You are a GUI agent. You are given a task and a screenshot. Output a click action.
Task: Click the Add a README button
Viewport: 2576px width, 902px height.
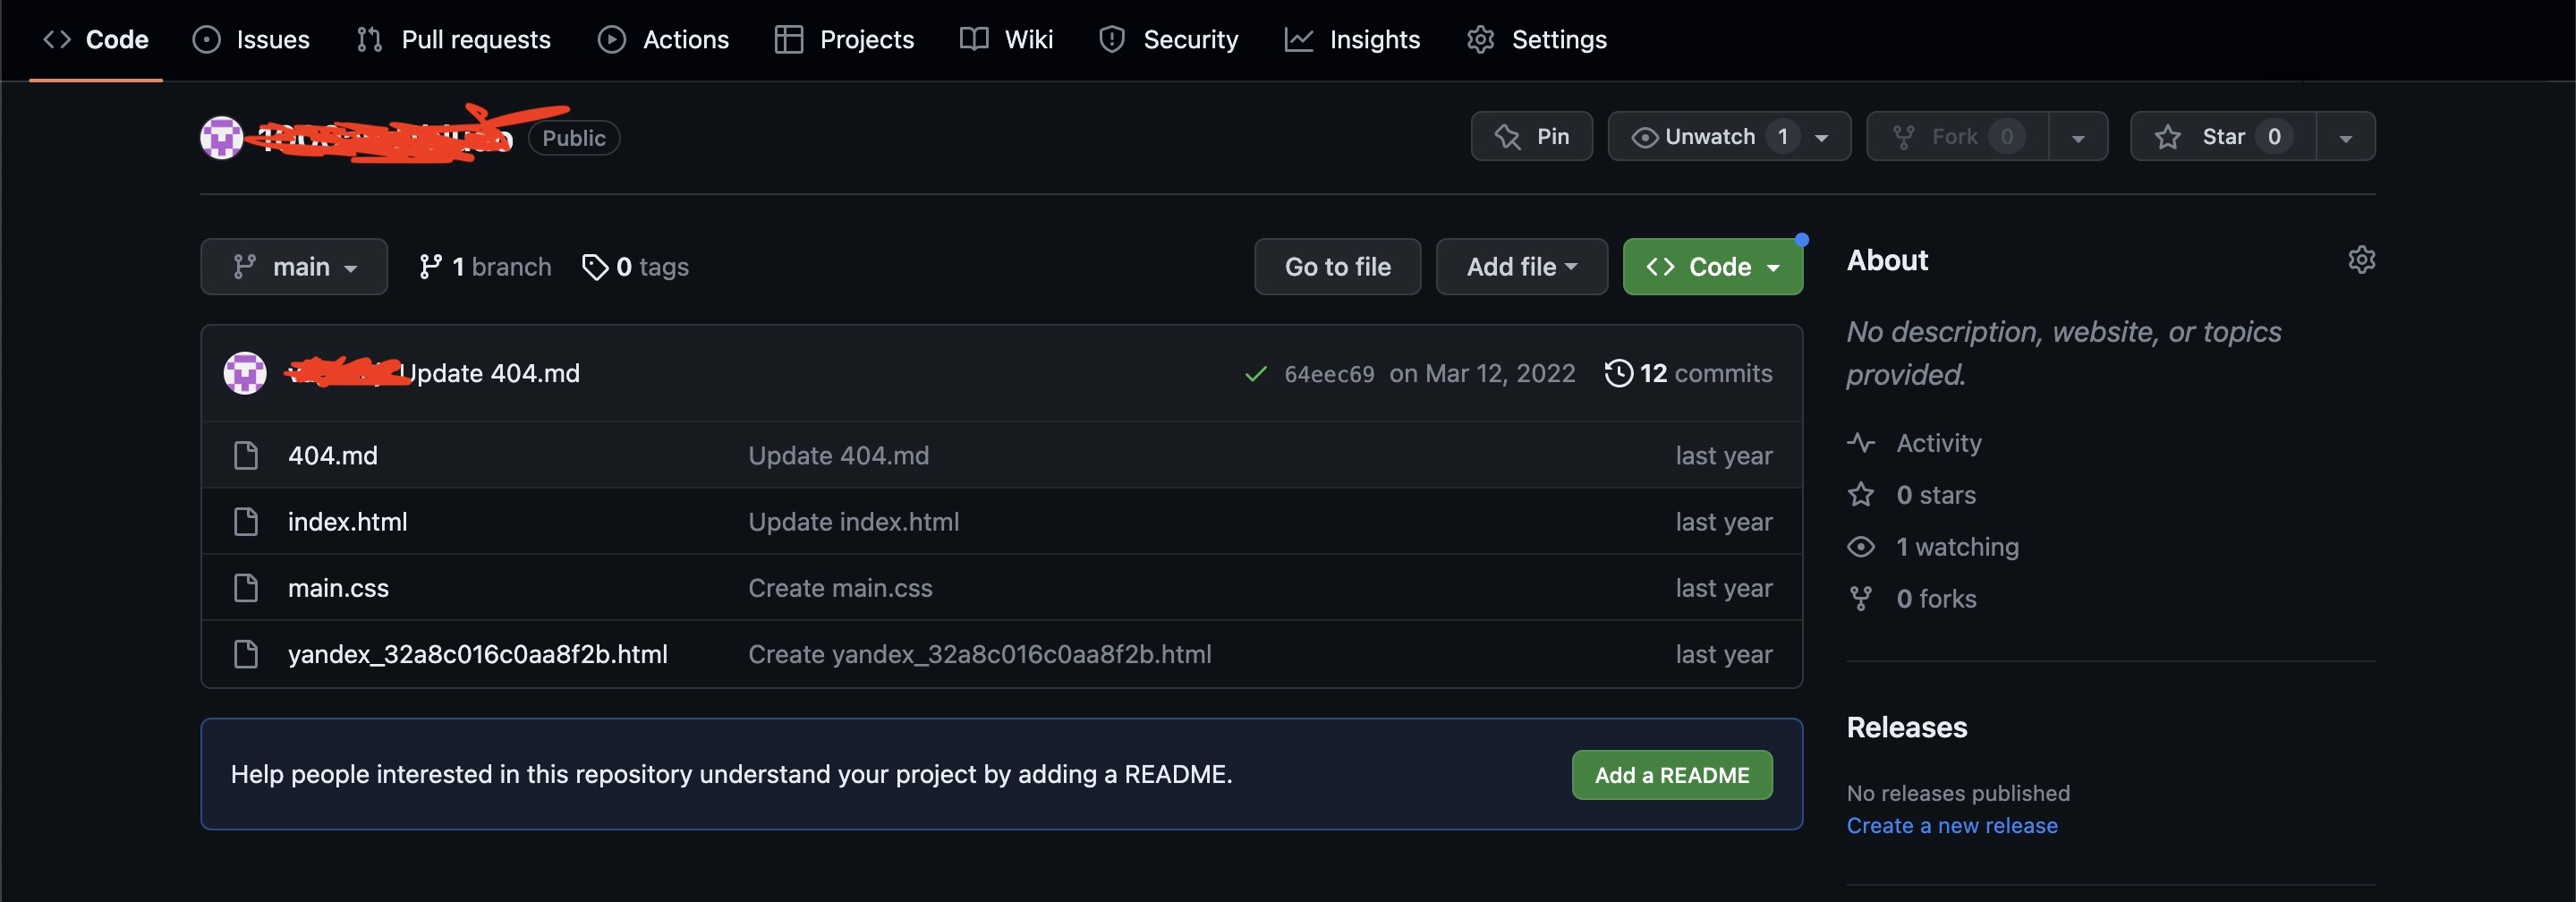tap(1671, 775)
